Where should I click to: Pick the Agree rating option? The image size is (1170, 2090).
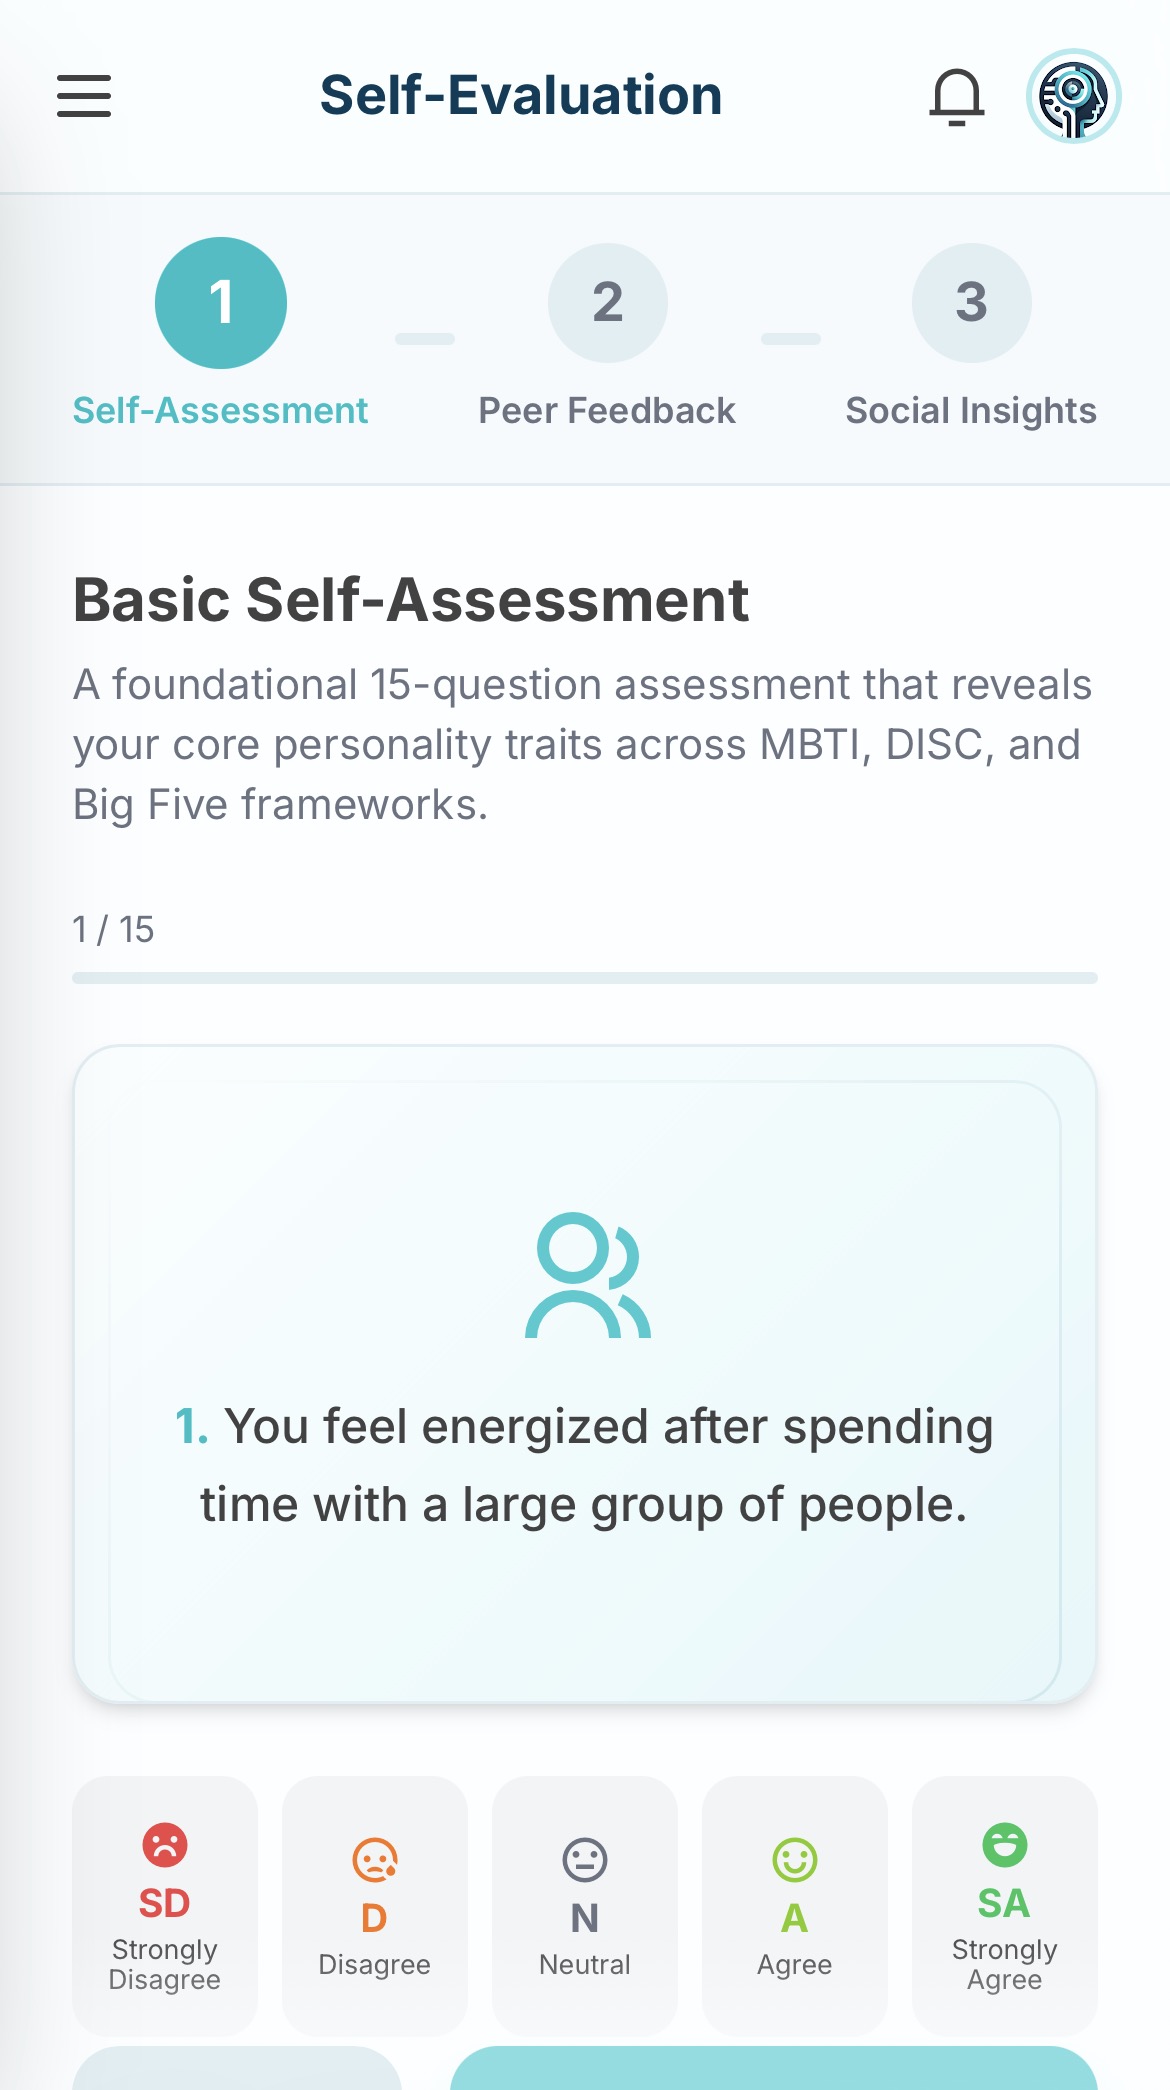click(794, 1905)
